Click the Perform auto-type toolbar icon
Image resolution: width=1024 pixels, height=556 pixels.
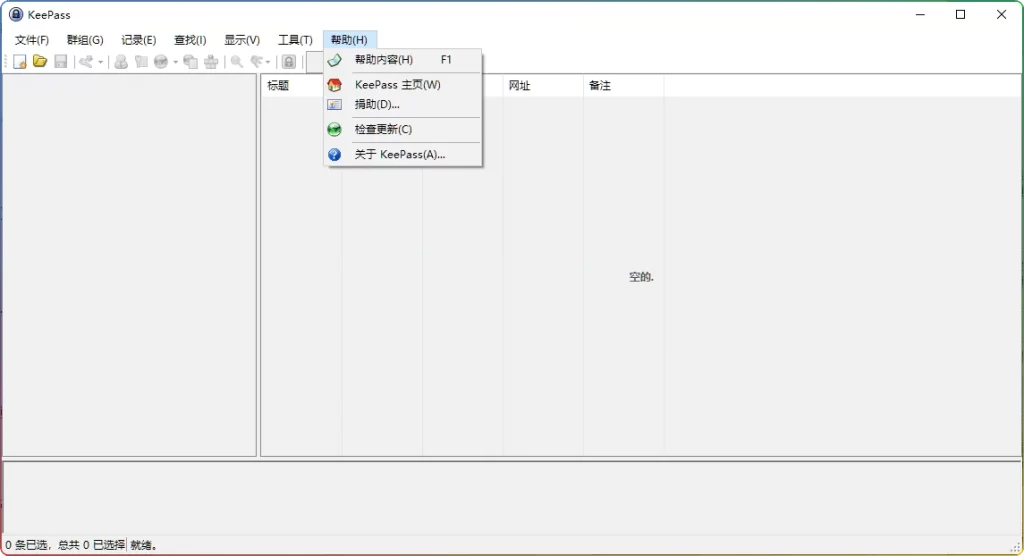[x=211, y=61]
